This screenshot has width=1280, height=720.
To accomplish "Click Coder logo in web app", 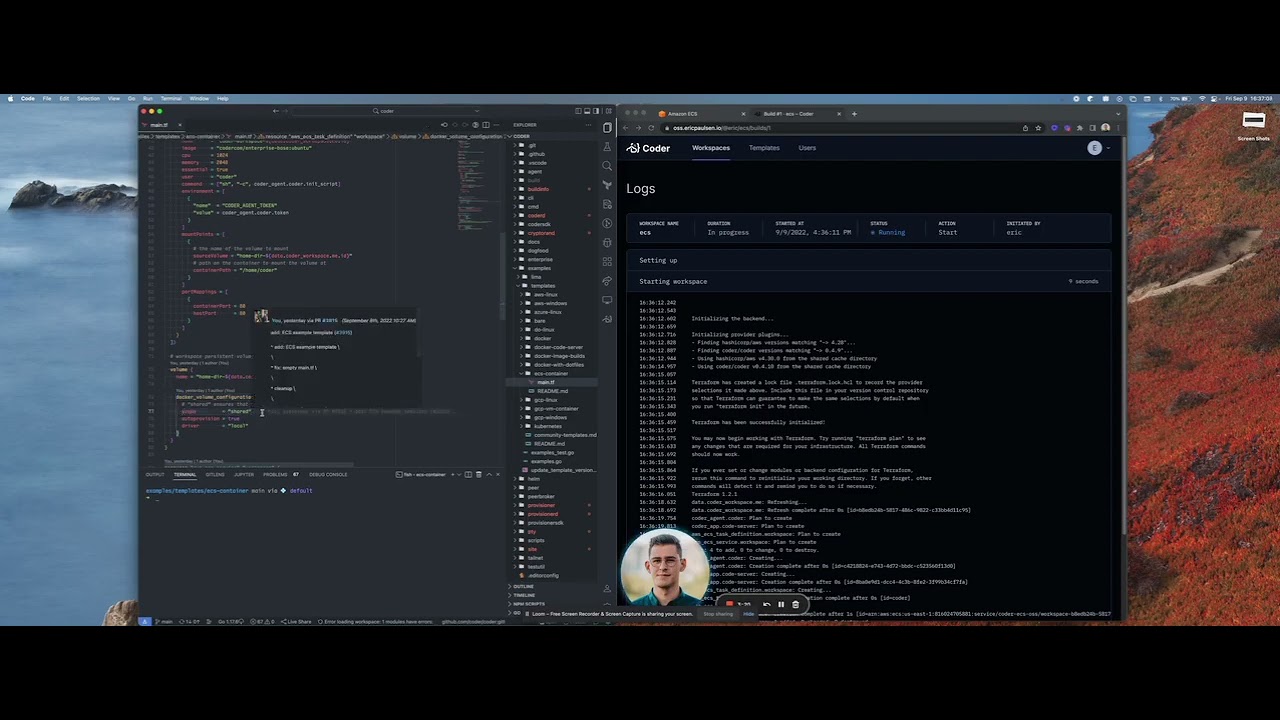I will pyautogui.click(x=649, y=148).
